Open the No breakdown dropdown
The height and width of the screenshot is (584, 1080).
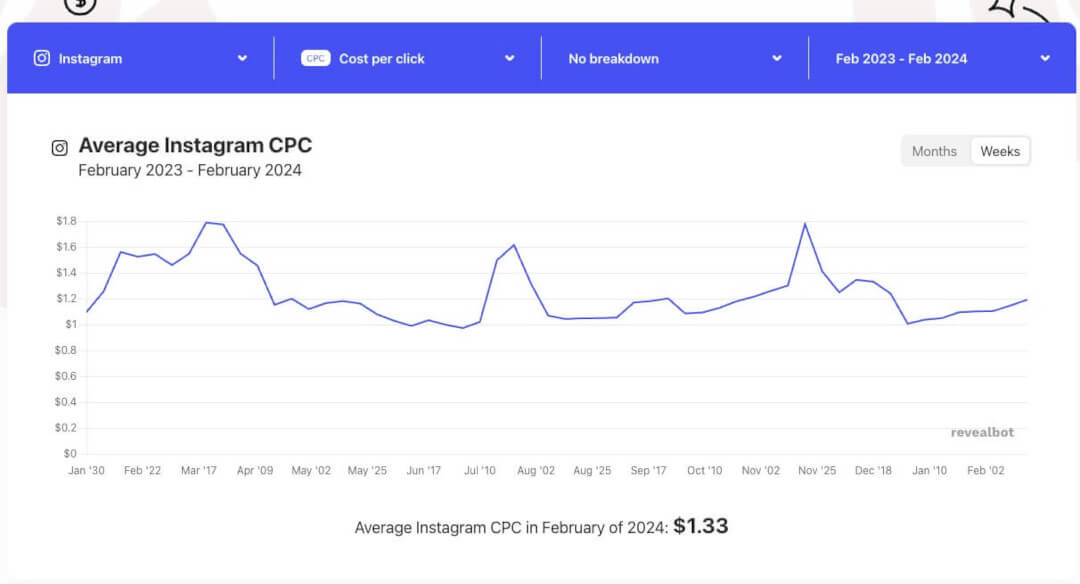click(x=777, y=58)
